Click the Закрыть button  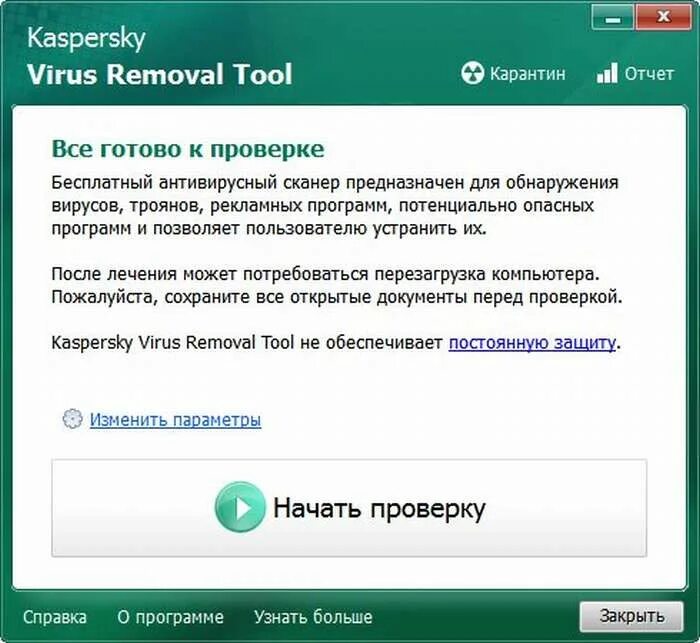click(632, 616)
